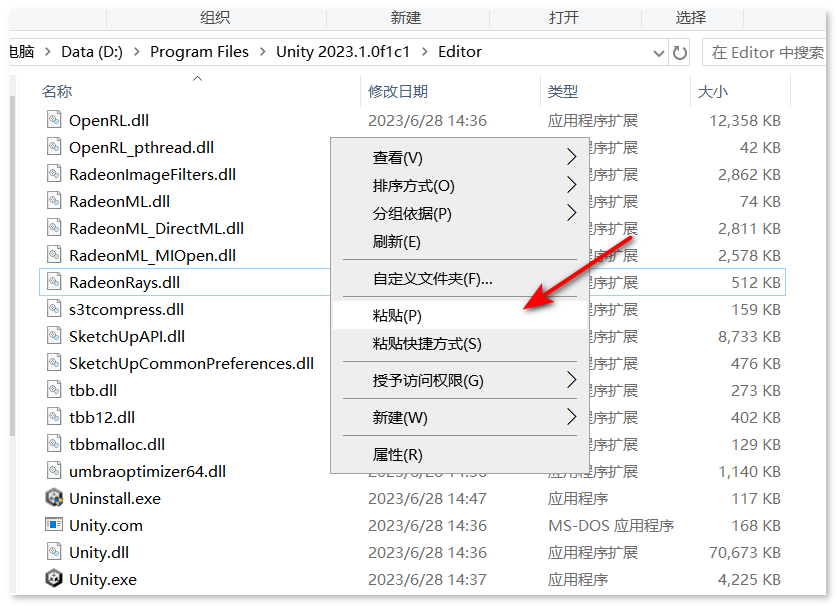Click the tbb.dll file icon
The height and width of the screenshot is (606, 837).
coord(54,389)
